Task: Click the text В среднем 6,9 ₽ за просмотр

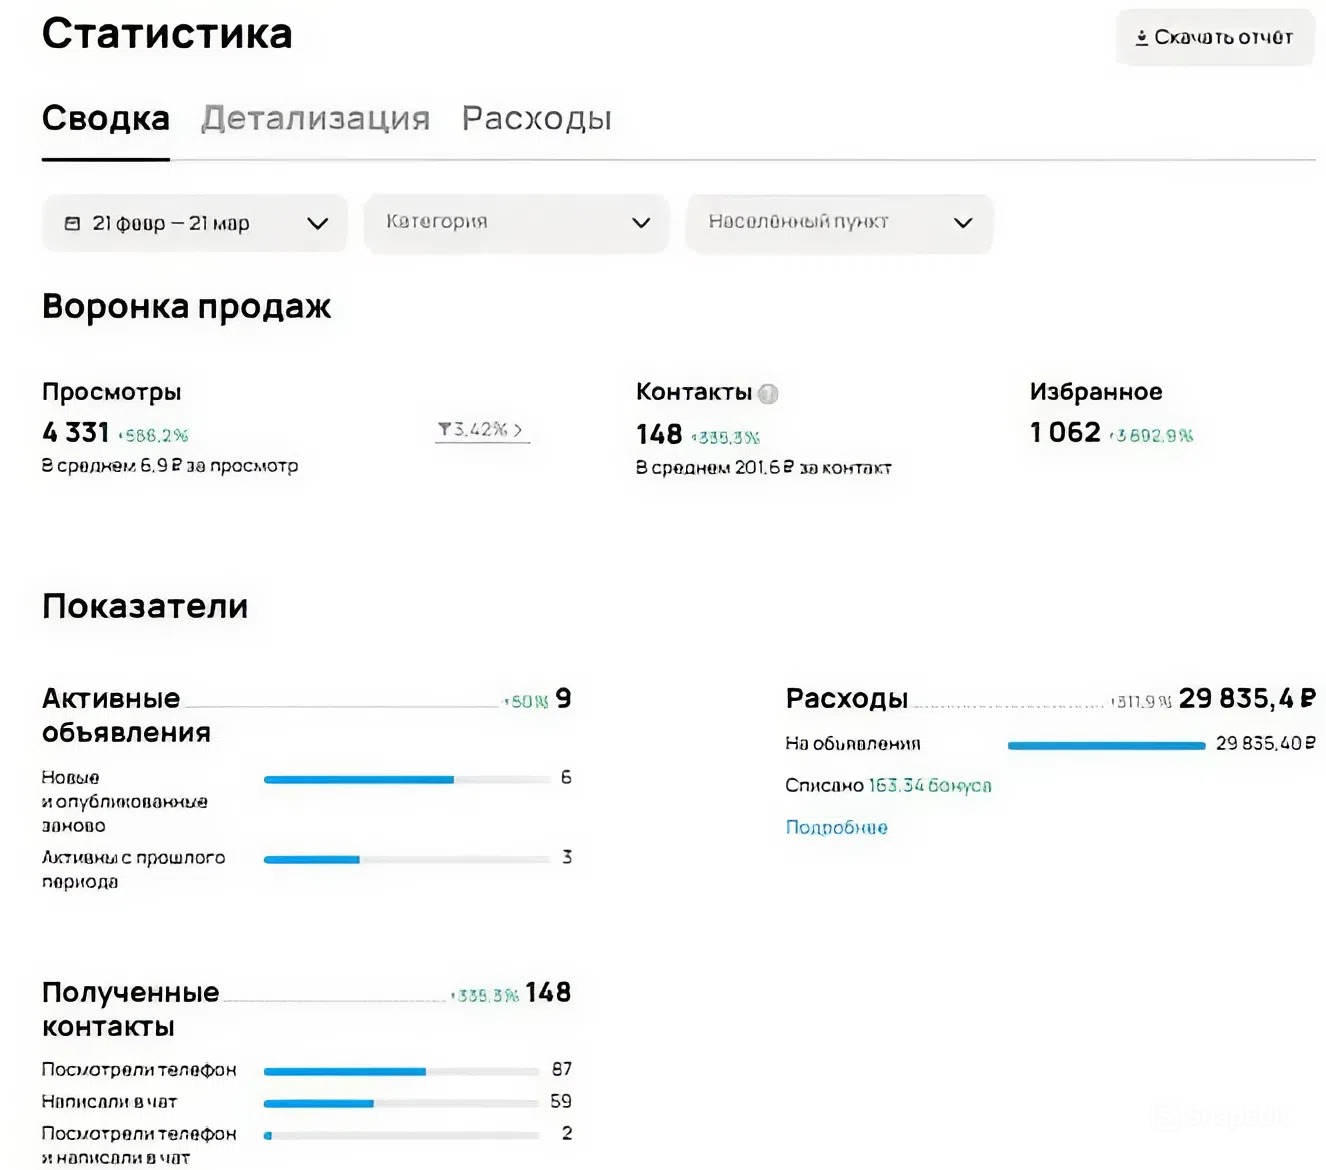Action: tap(170, 466)
